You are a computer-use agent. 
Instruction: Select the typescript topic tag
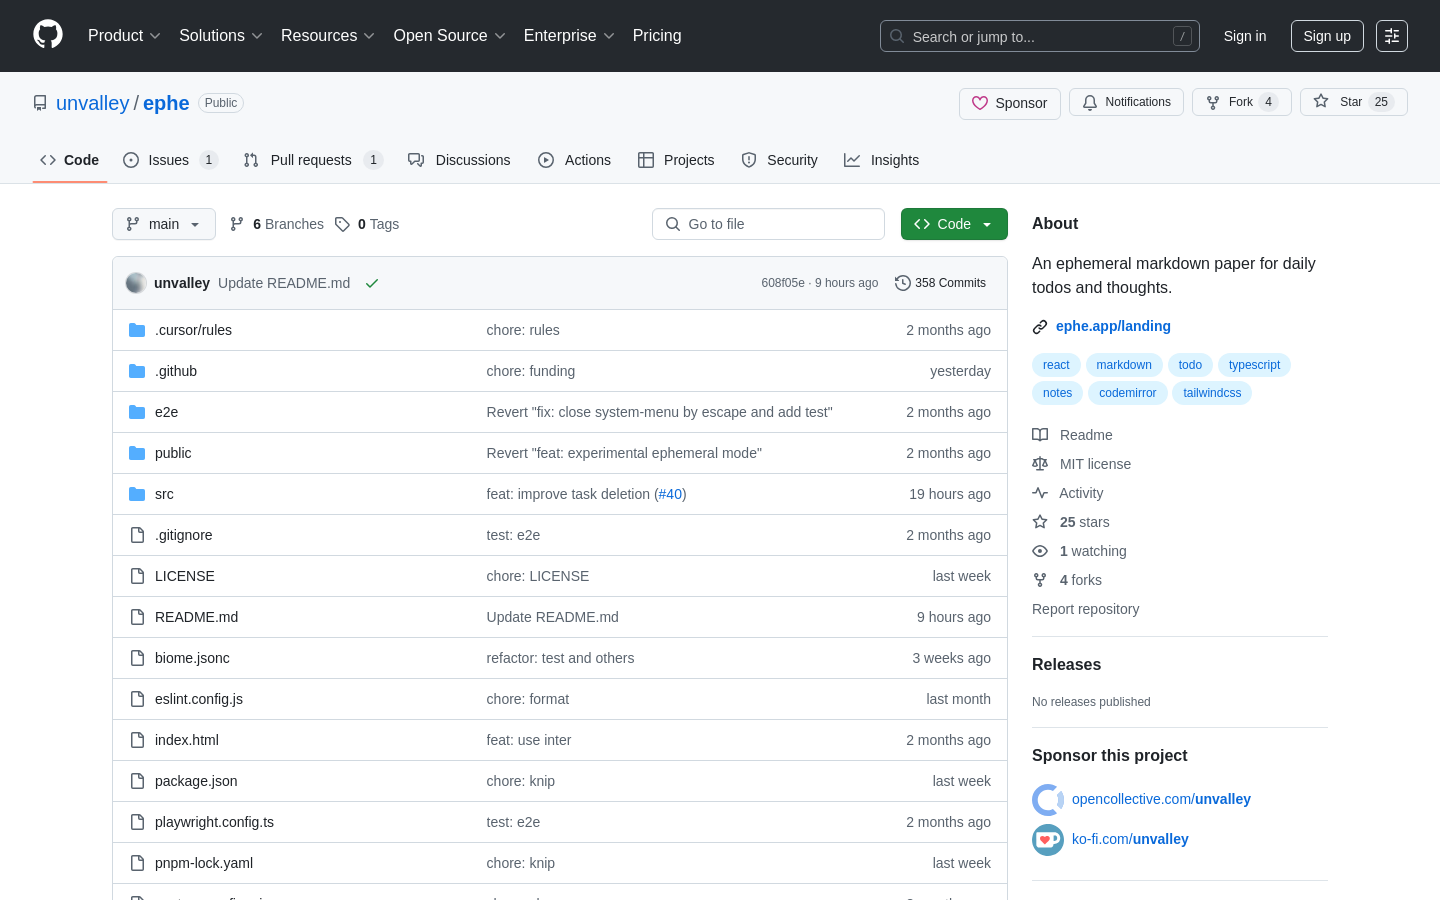point(1254,365)
